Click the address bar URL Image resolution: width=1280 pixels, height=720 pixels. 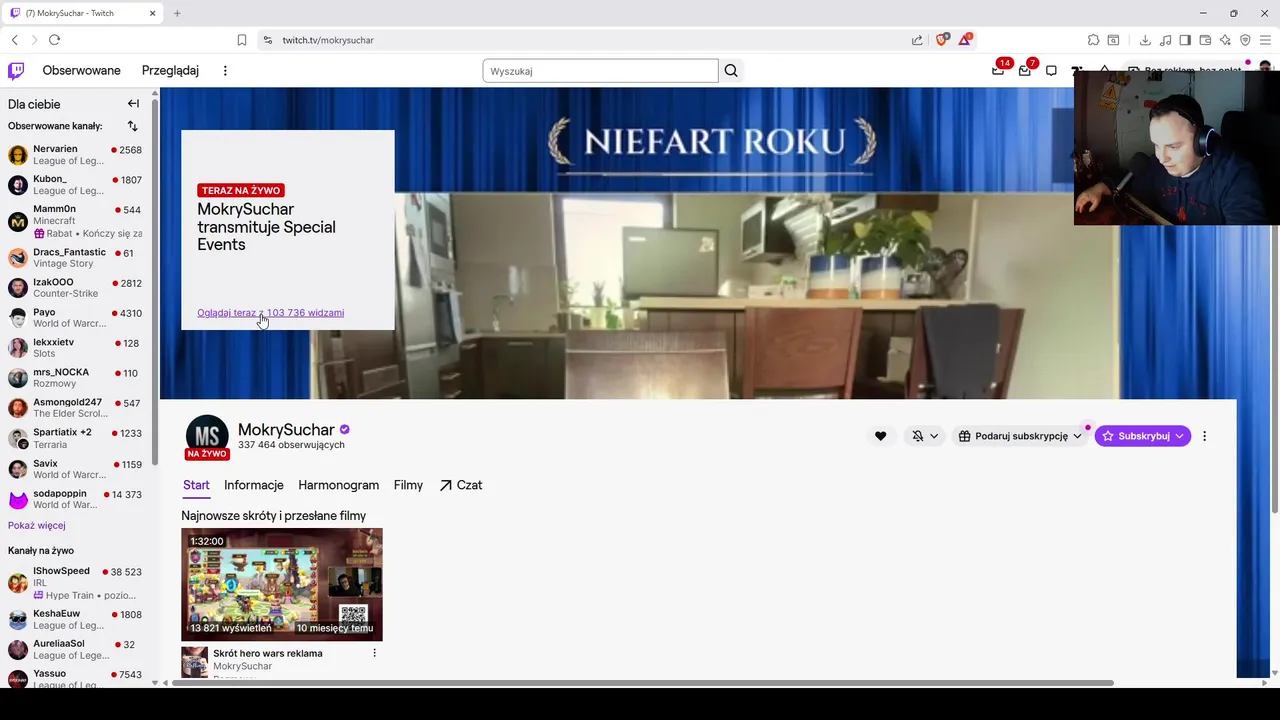pyautogui.click(x=328, y=40)
